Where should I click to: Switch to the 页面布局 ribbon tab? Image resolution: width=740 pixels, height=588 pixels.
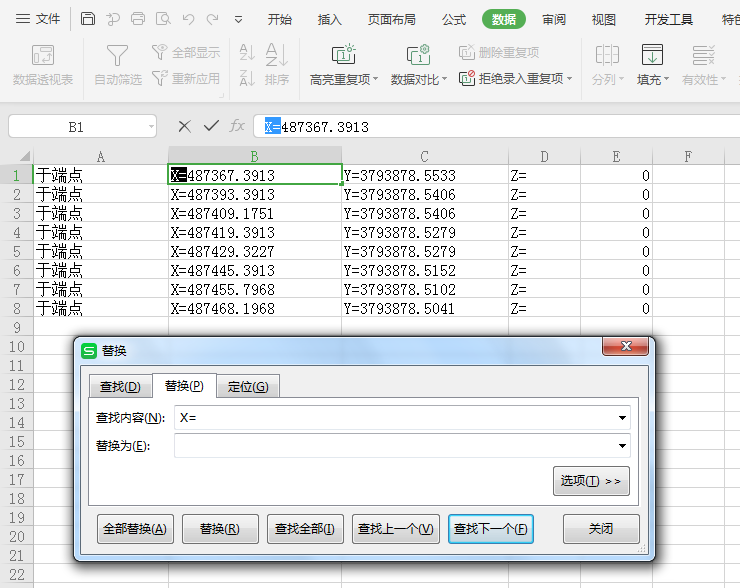(x=392, y=19)
